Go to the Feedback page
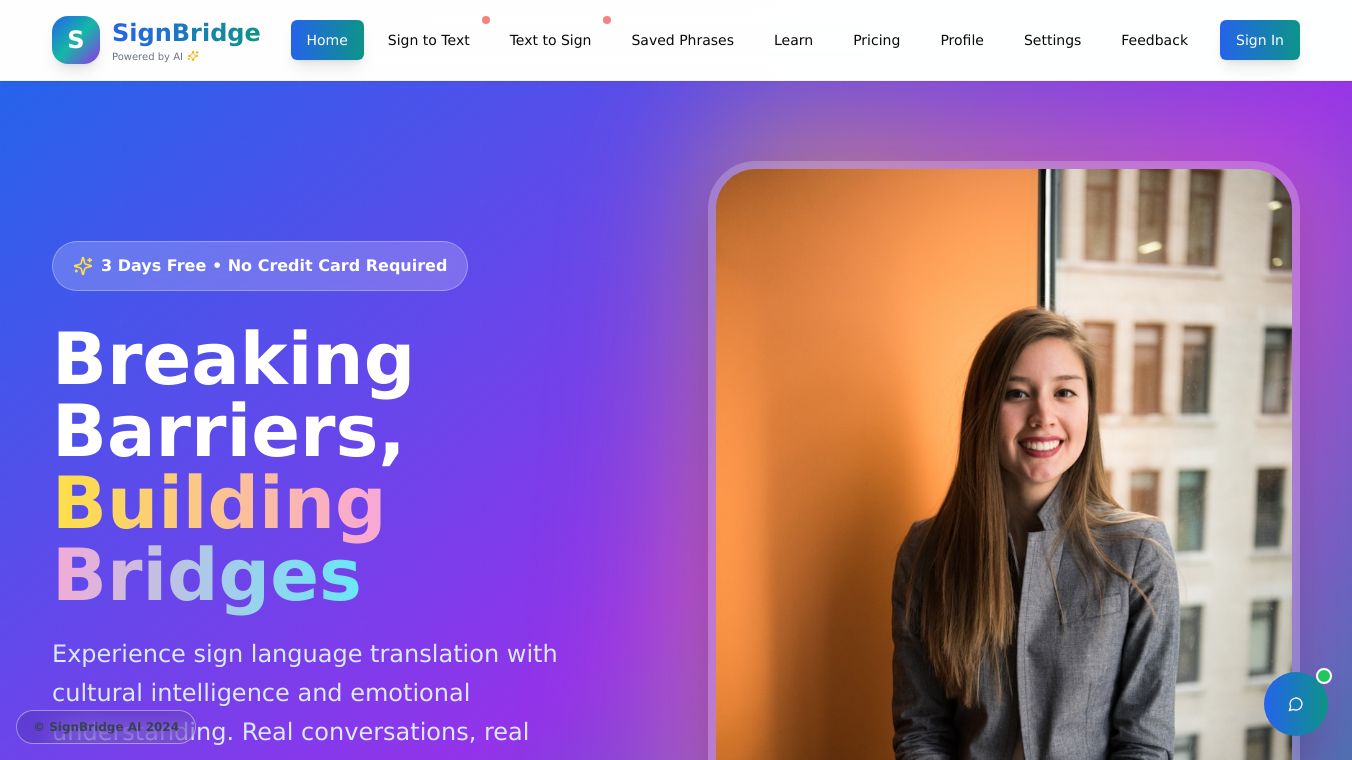Image resolution: width=1352 pixels, height=760 pixels. tap(1154, 40)
